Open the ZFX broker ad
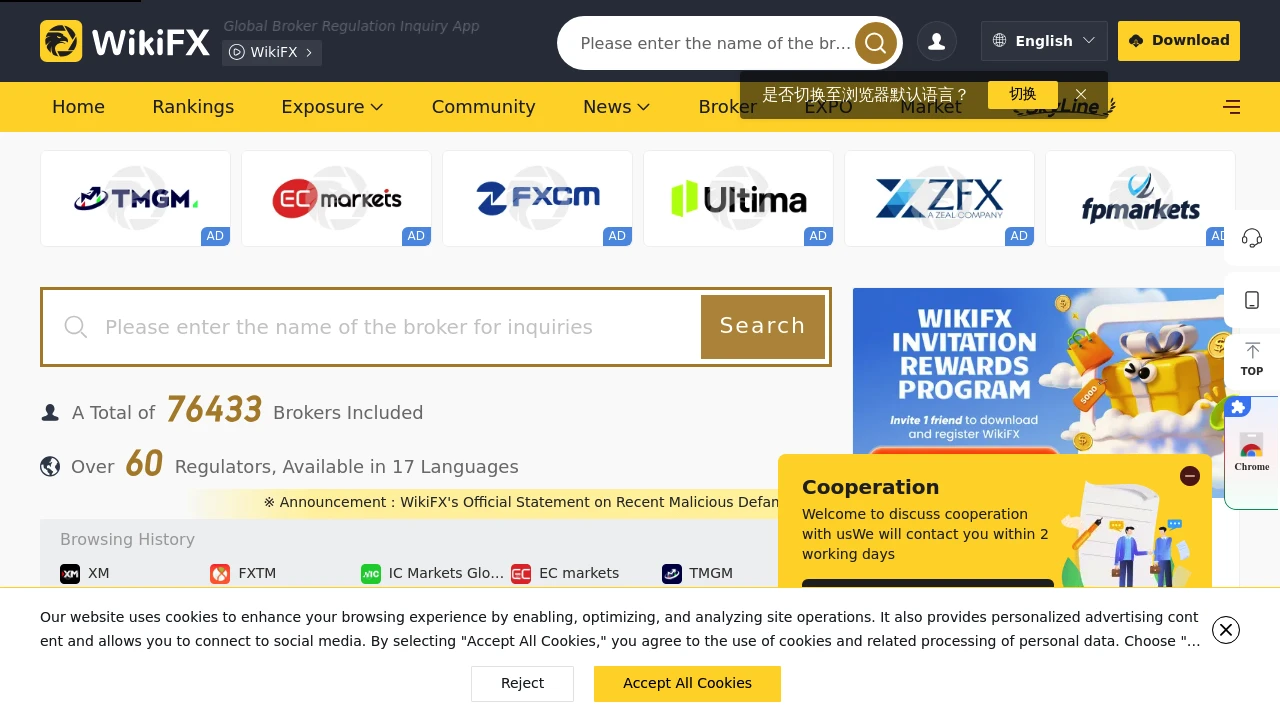The height and width of the screenshot is (720, 1280). [939, 198]
